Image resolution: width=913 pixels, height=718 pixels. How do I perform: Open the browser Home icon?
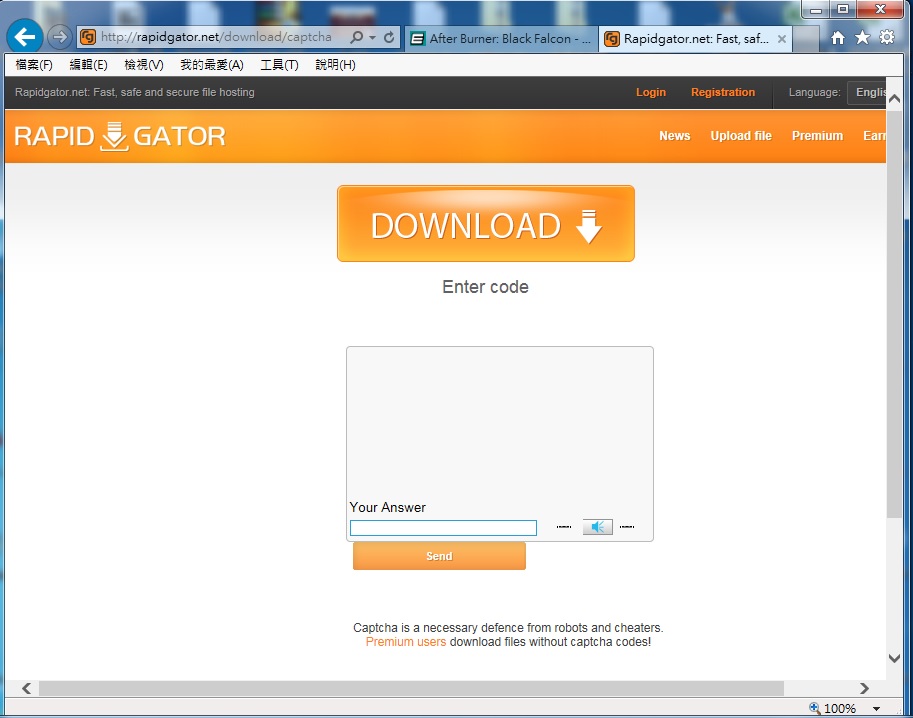coord(838,38)
